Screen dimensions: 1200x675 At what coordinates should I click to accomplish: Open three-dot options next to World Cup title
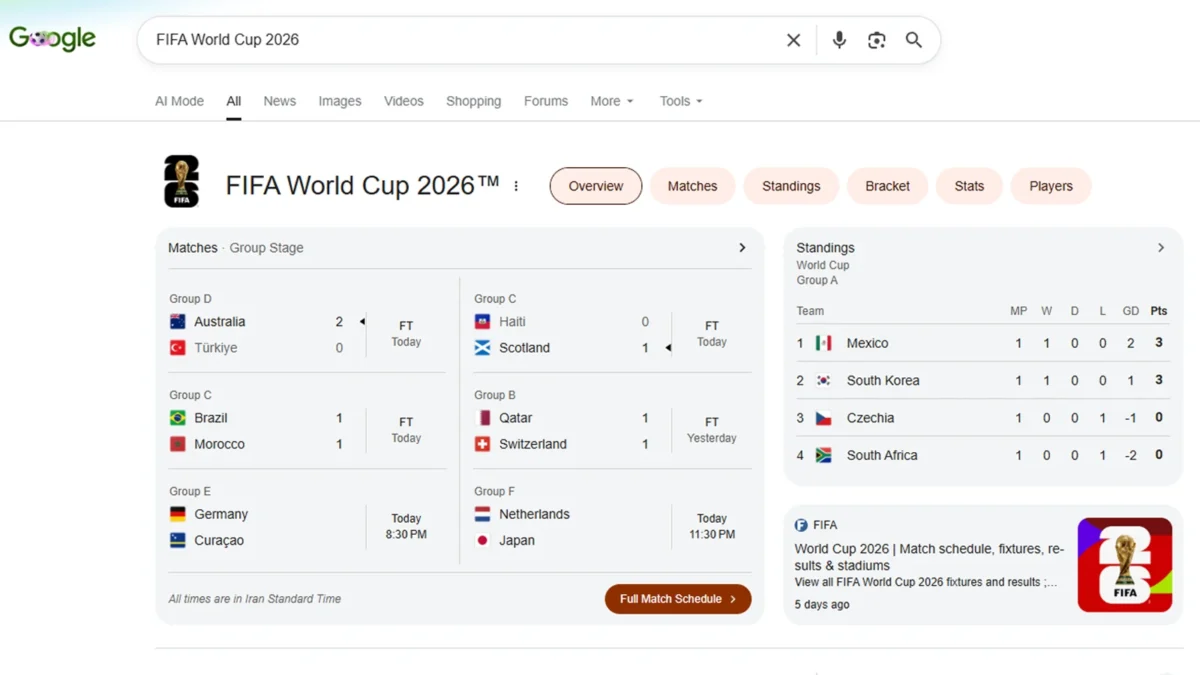point(516,186)
